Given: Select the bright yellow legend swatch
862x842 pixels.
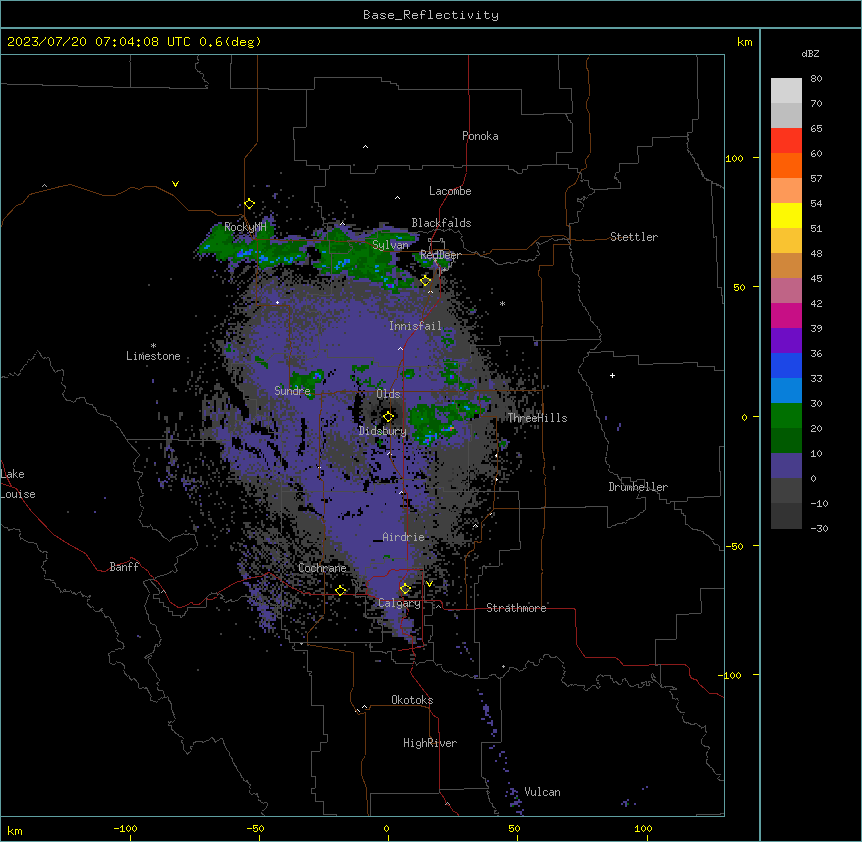Looking at the screenshot, I should (786, 215).
